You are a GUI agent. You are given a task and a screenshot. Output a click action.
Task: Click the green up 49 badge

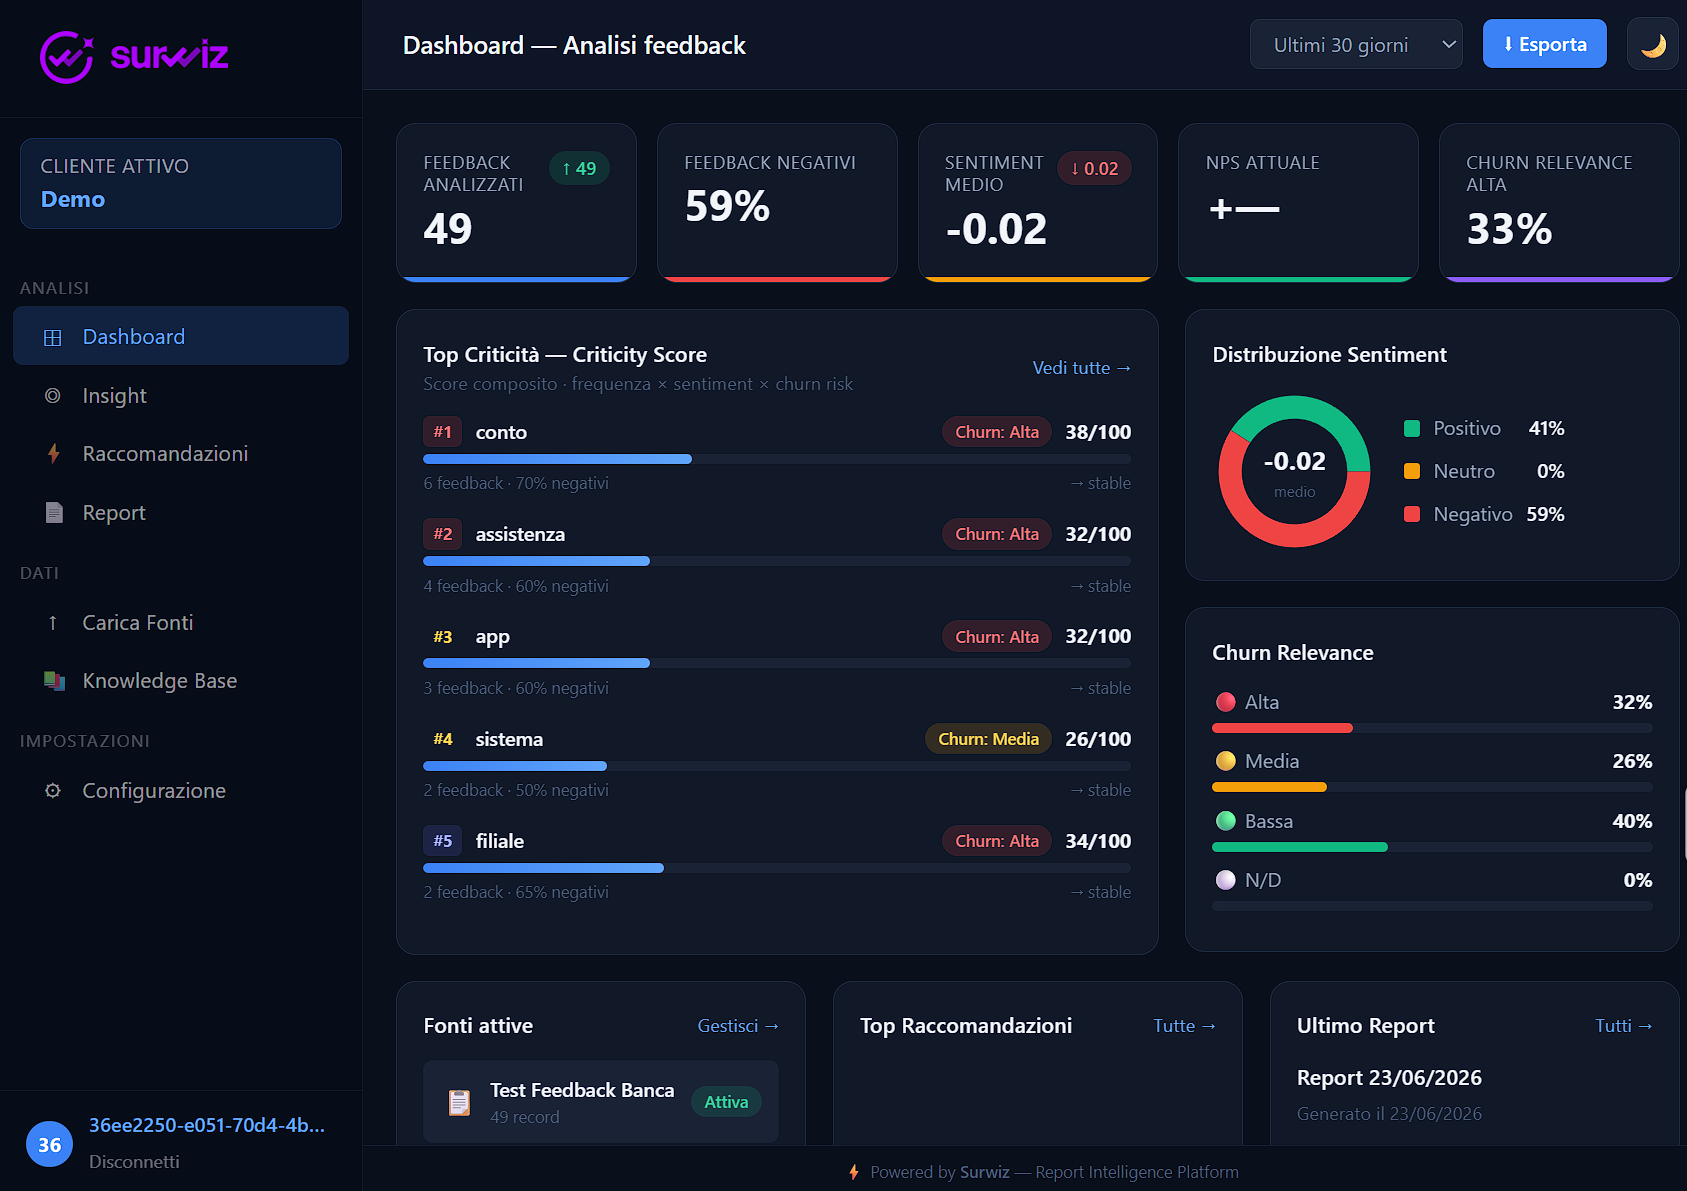click(579, 169)
